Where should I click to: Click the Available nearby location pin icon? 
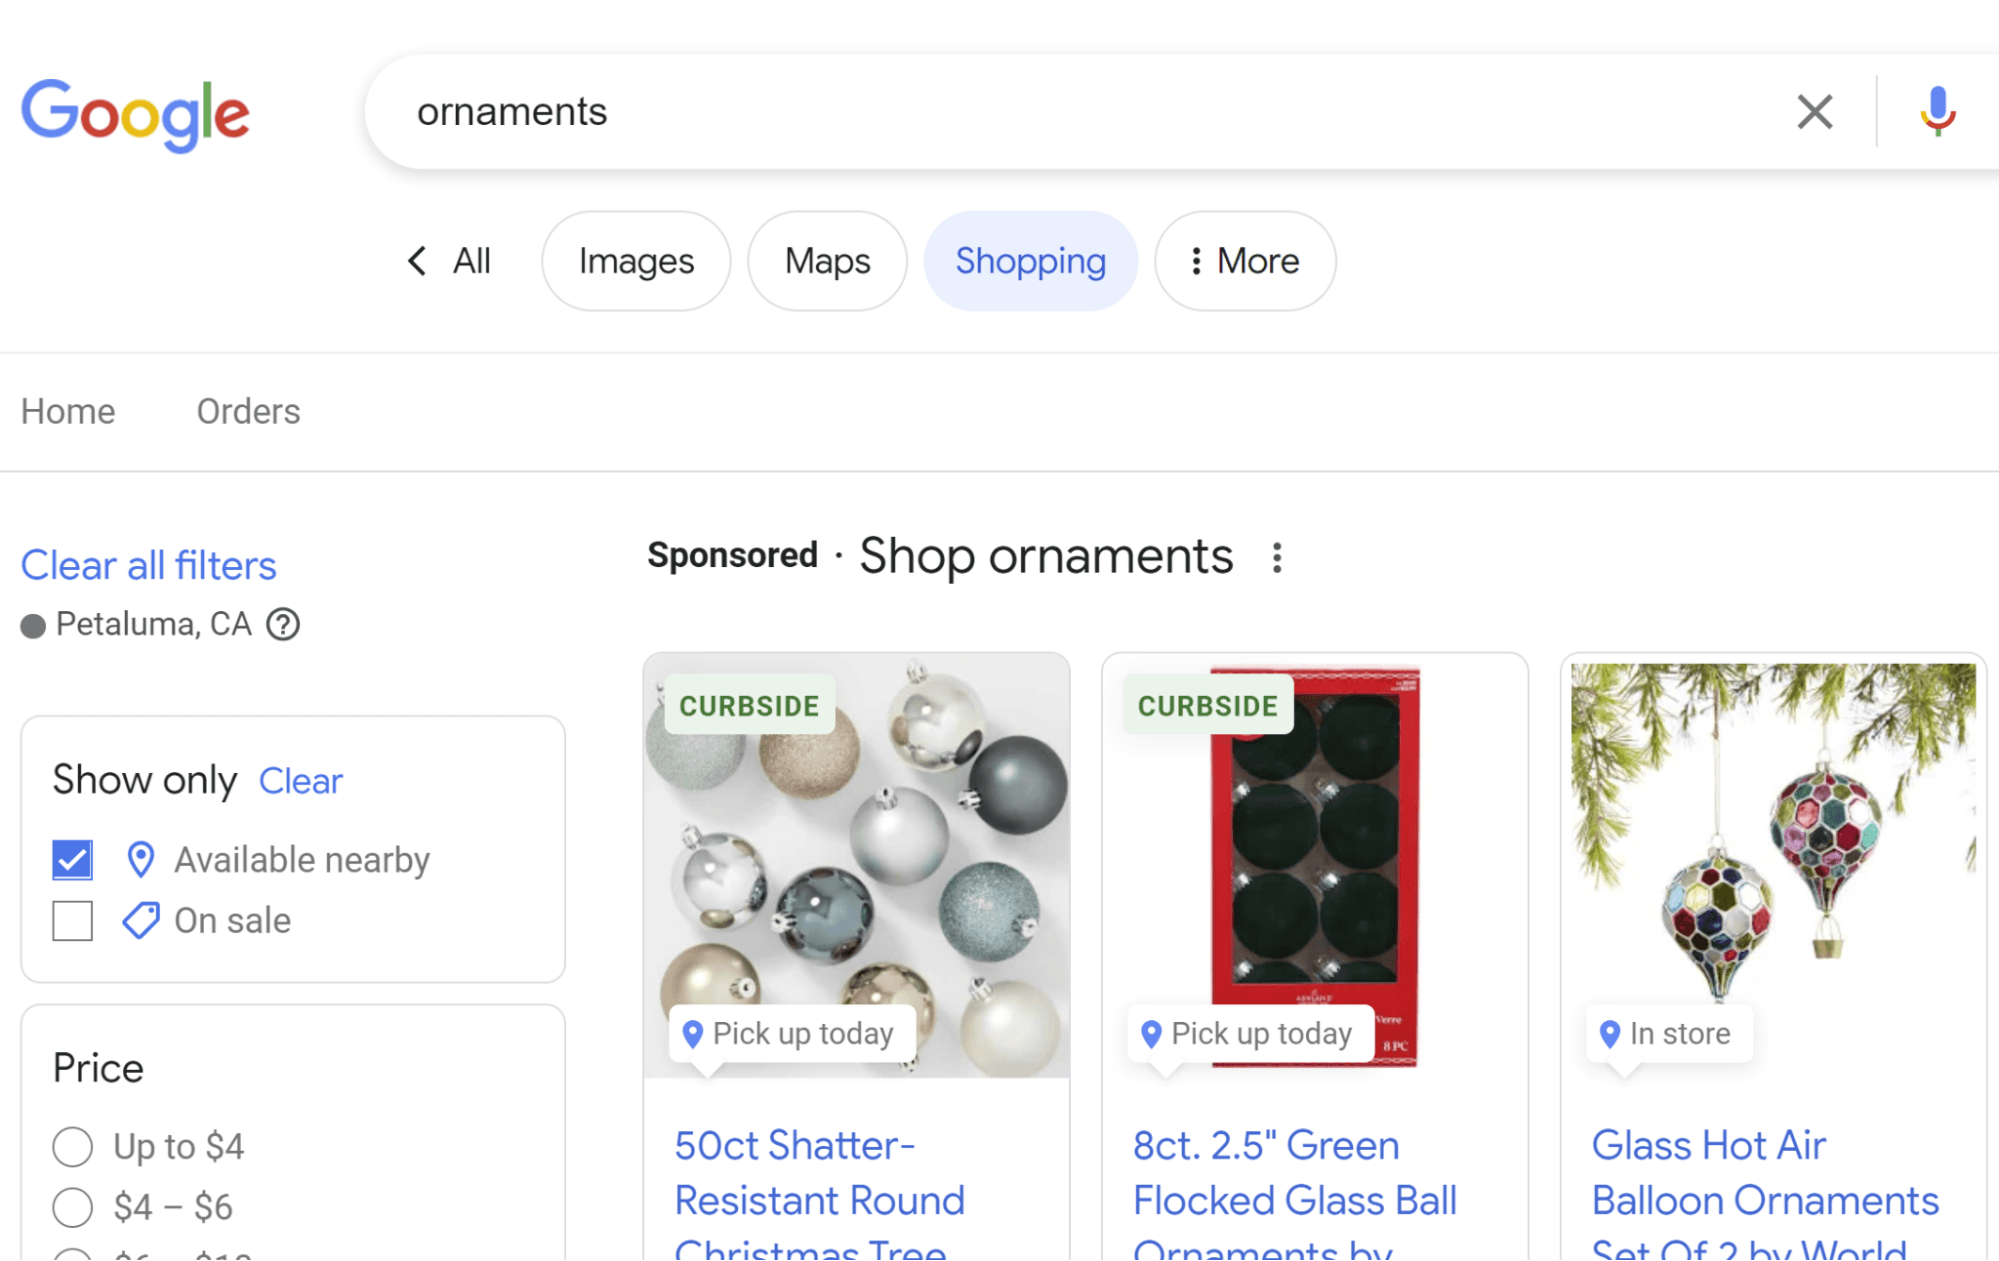(x=141, y=860)
